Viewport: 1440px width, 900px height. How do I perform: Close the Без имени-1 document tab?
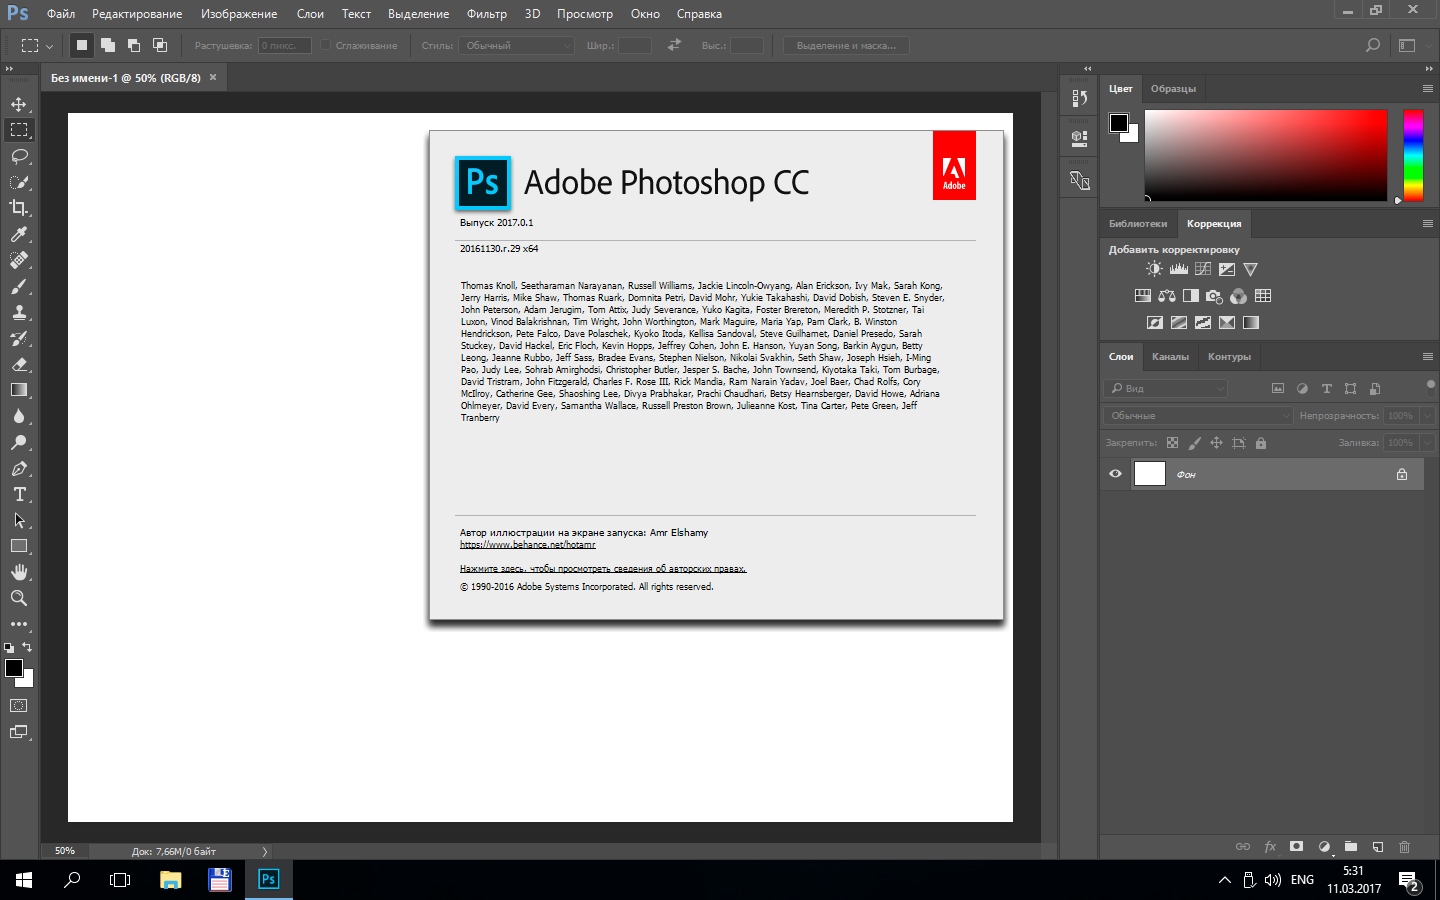[x=213, y=77]
